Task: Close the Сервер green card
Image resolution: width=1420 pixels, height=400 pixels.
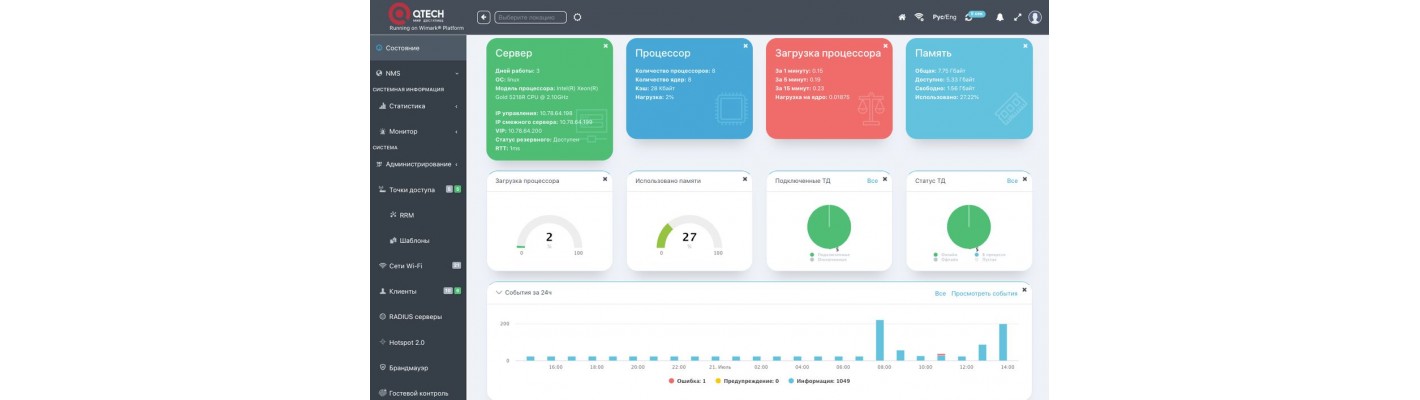Action: point(605,46)
